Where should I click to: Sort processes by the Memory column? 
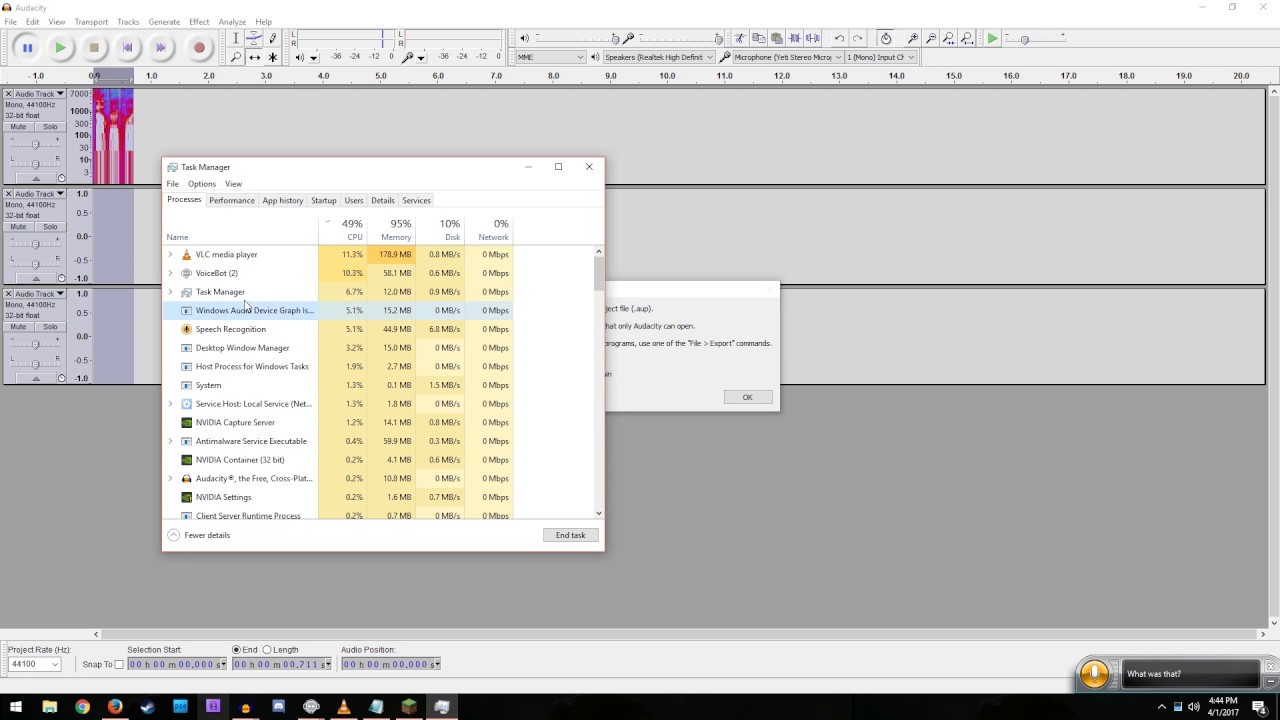(x=391, y=230)
